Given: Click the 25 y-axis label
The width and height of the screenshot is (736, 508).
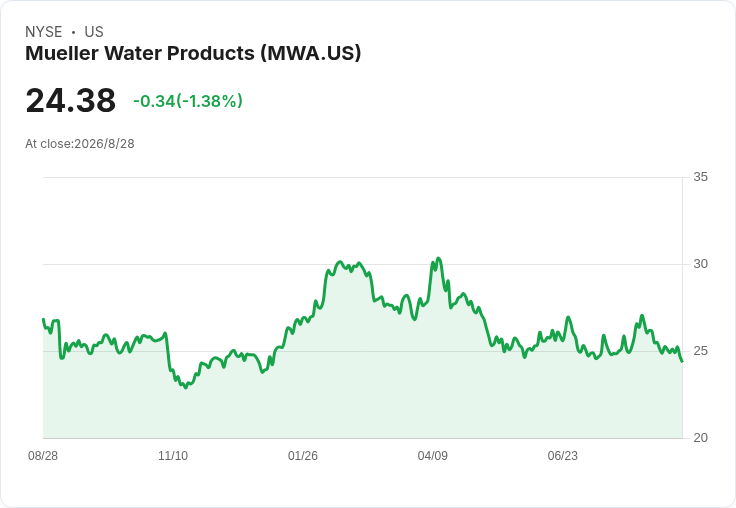Looking at the screenshot, I should point(700,351).
